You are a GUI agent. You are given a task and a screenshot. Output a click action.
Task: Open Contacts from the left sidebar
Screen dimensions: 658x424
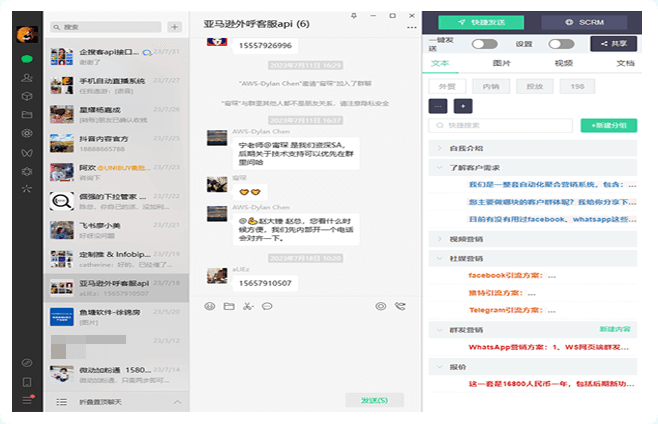(x=26, y=78)
